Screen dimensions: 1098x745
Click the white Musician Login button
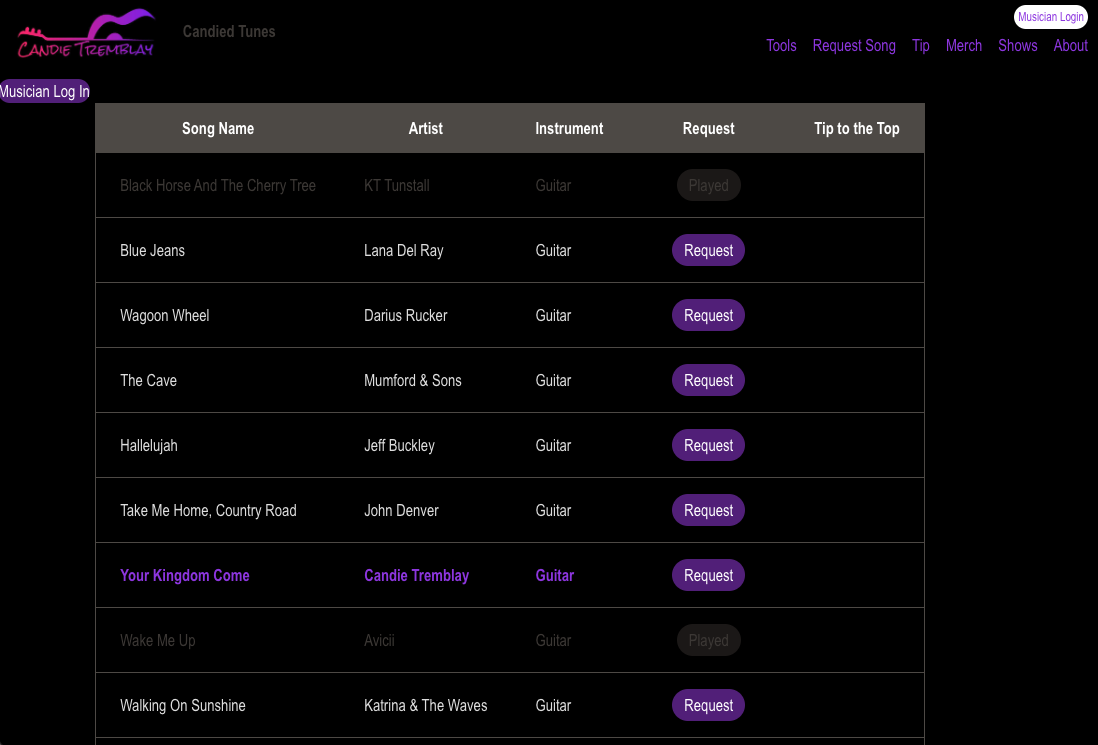point(1050,17)
